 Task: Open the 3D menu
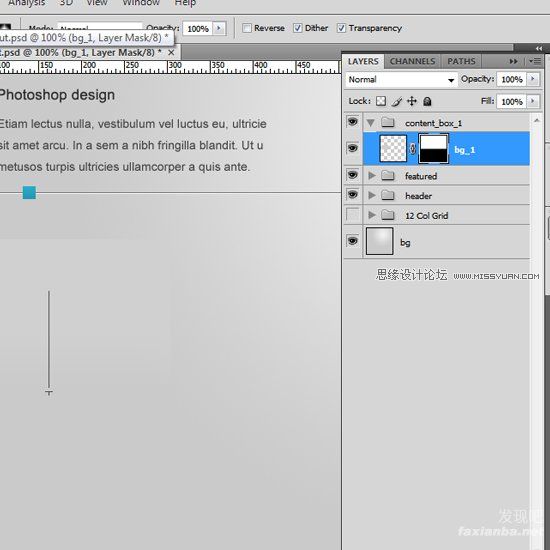click(x=66, y=3)
